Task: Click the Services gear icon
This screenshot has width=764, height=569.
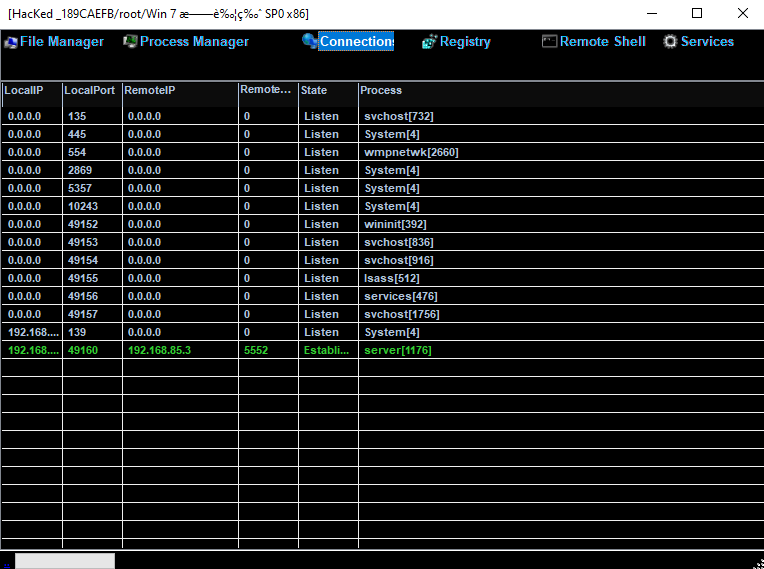Action: coord(670,42)
